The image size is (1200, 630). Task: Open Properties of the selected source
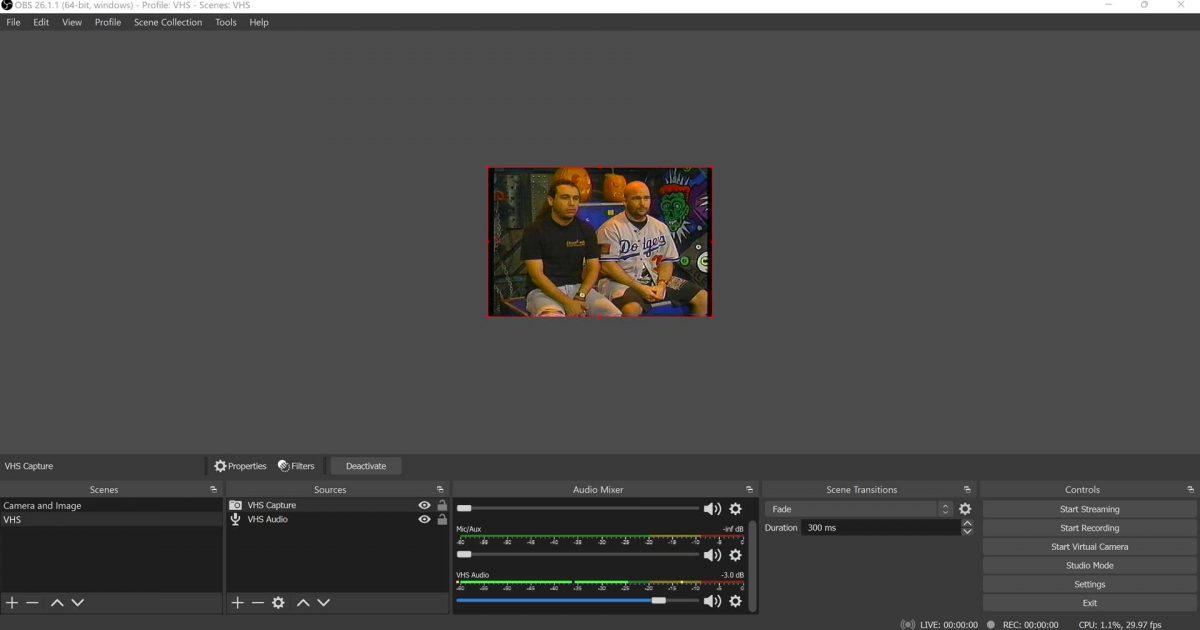pyautogui.click(x=240, y=466)
